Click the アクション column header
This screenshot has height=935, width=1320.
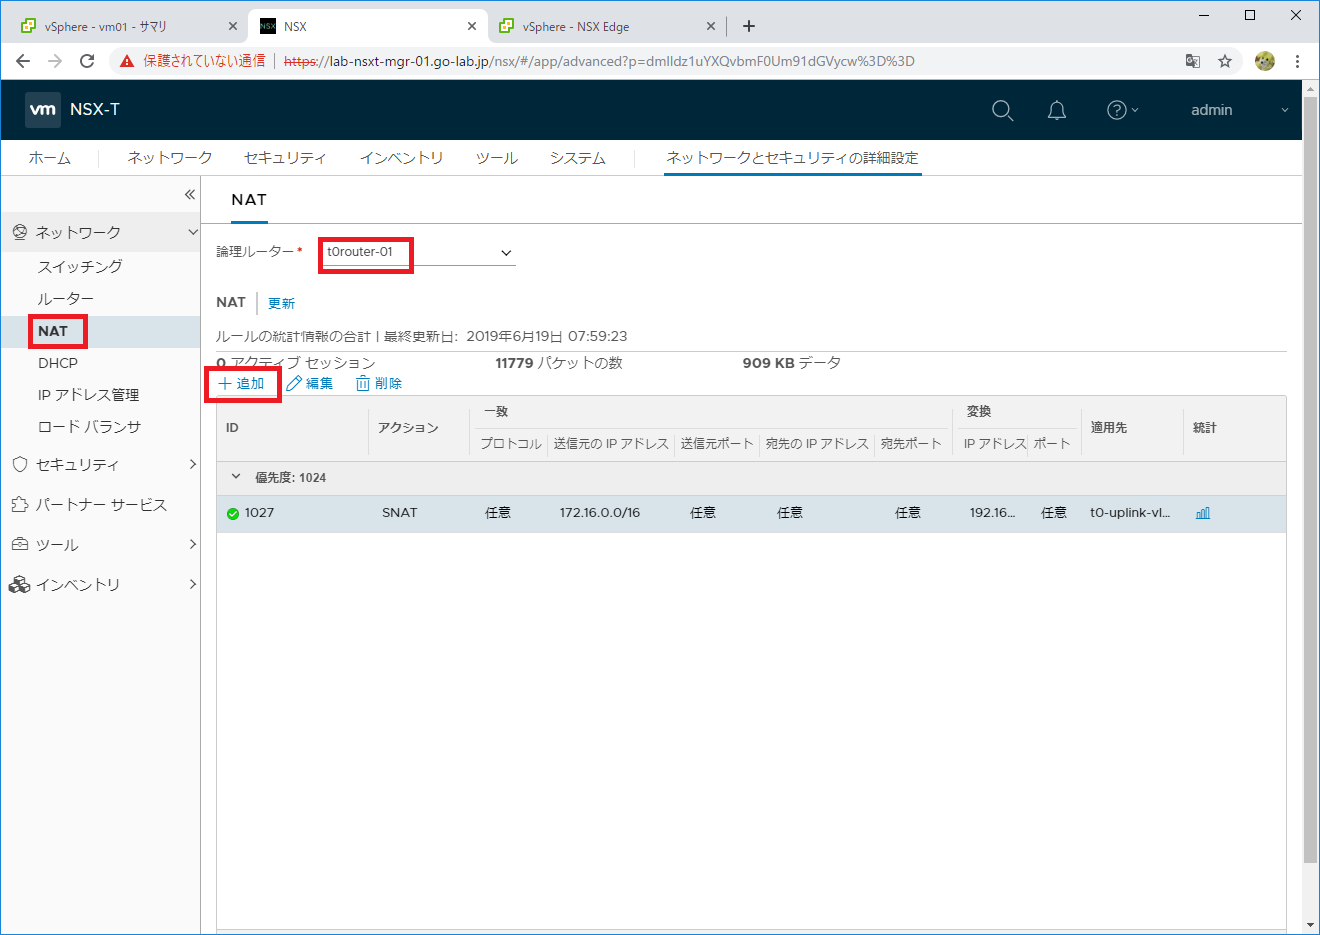(408, 428)
